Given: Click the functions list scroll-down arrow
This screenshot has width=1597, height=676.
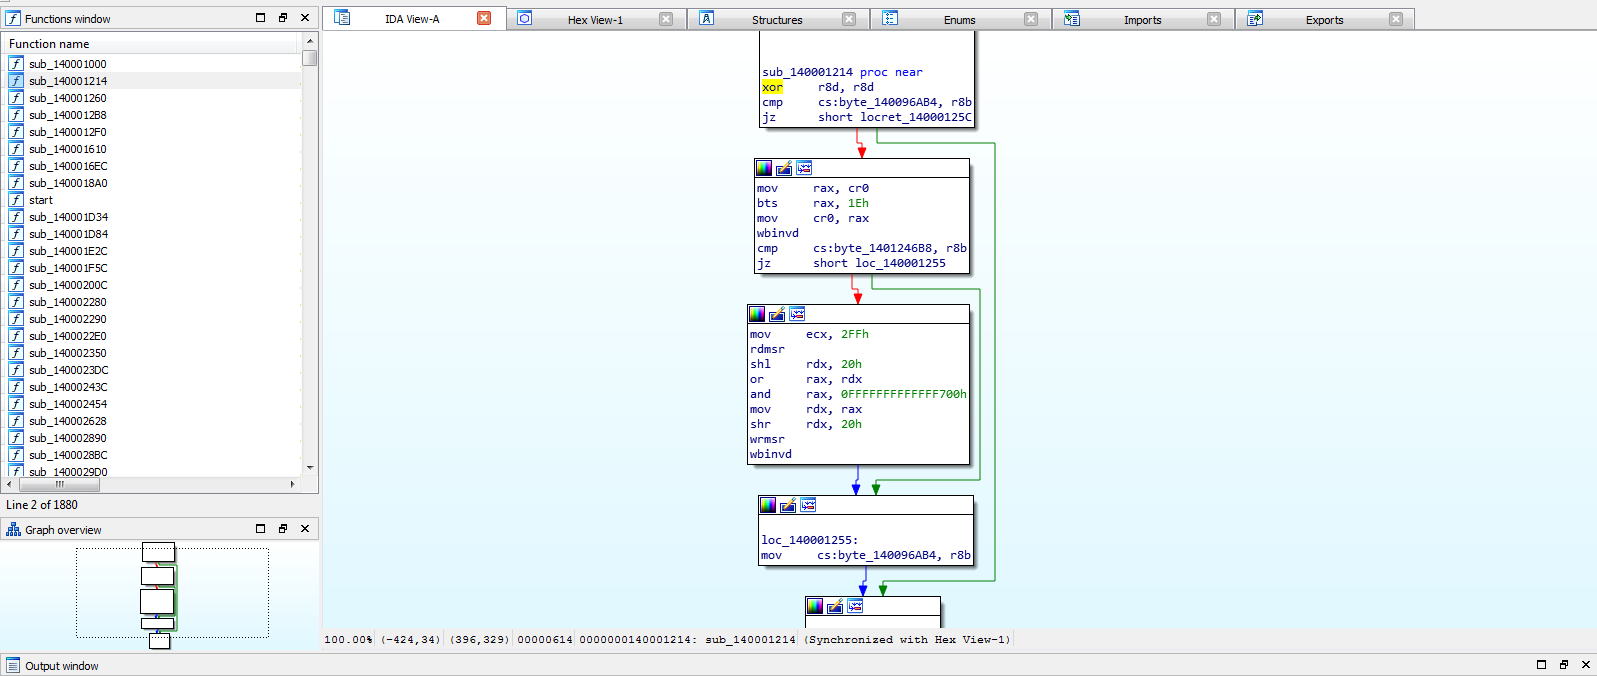Looking at the screenshot, I should (310, 467).
